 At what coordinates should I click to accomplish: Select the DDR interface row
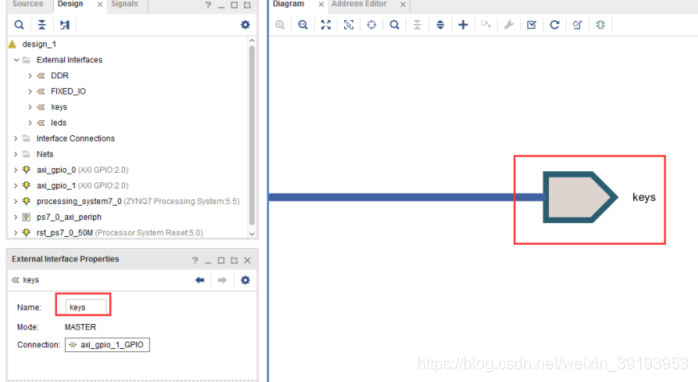(x=60, y=76)
